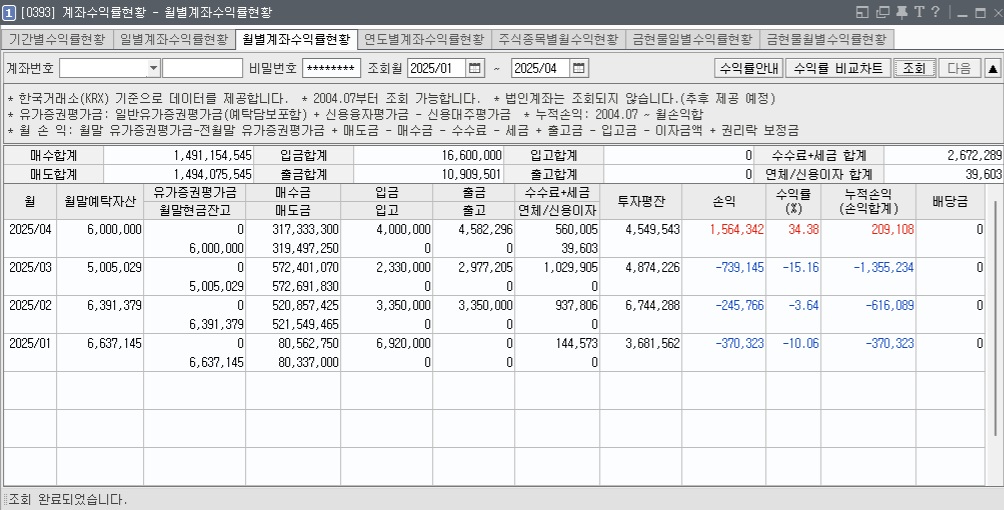The image size is (1004, 510).
Task: Click the 2025/04 withdrawal amount 4,582,296
Action: pyautogui.click(x=486, y=229)
